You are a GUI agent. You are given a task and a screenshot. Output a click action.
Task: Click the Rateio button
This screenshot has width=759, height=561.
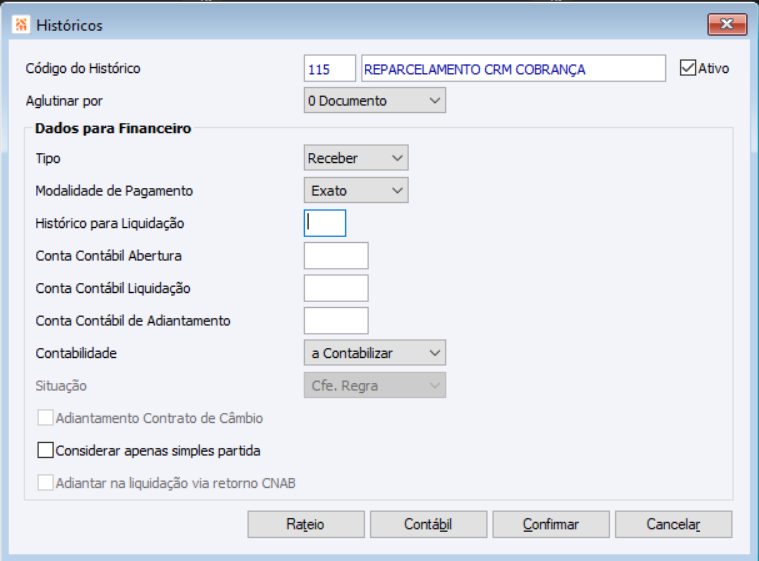[x=306, y=524]
